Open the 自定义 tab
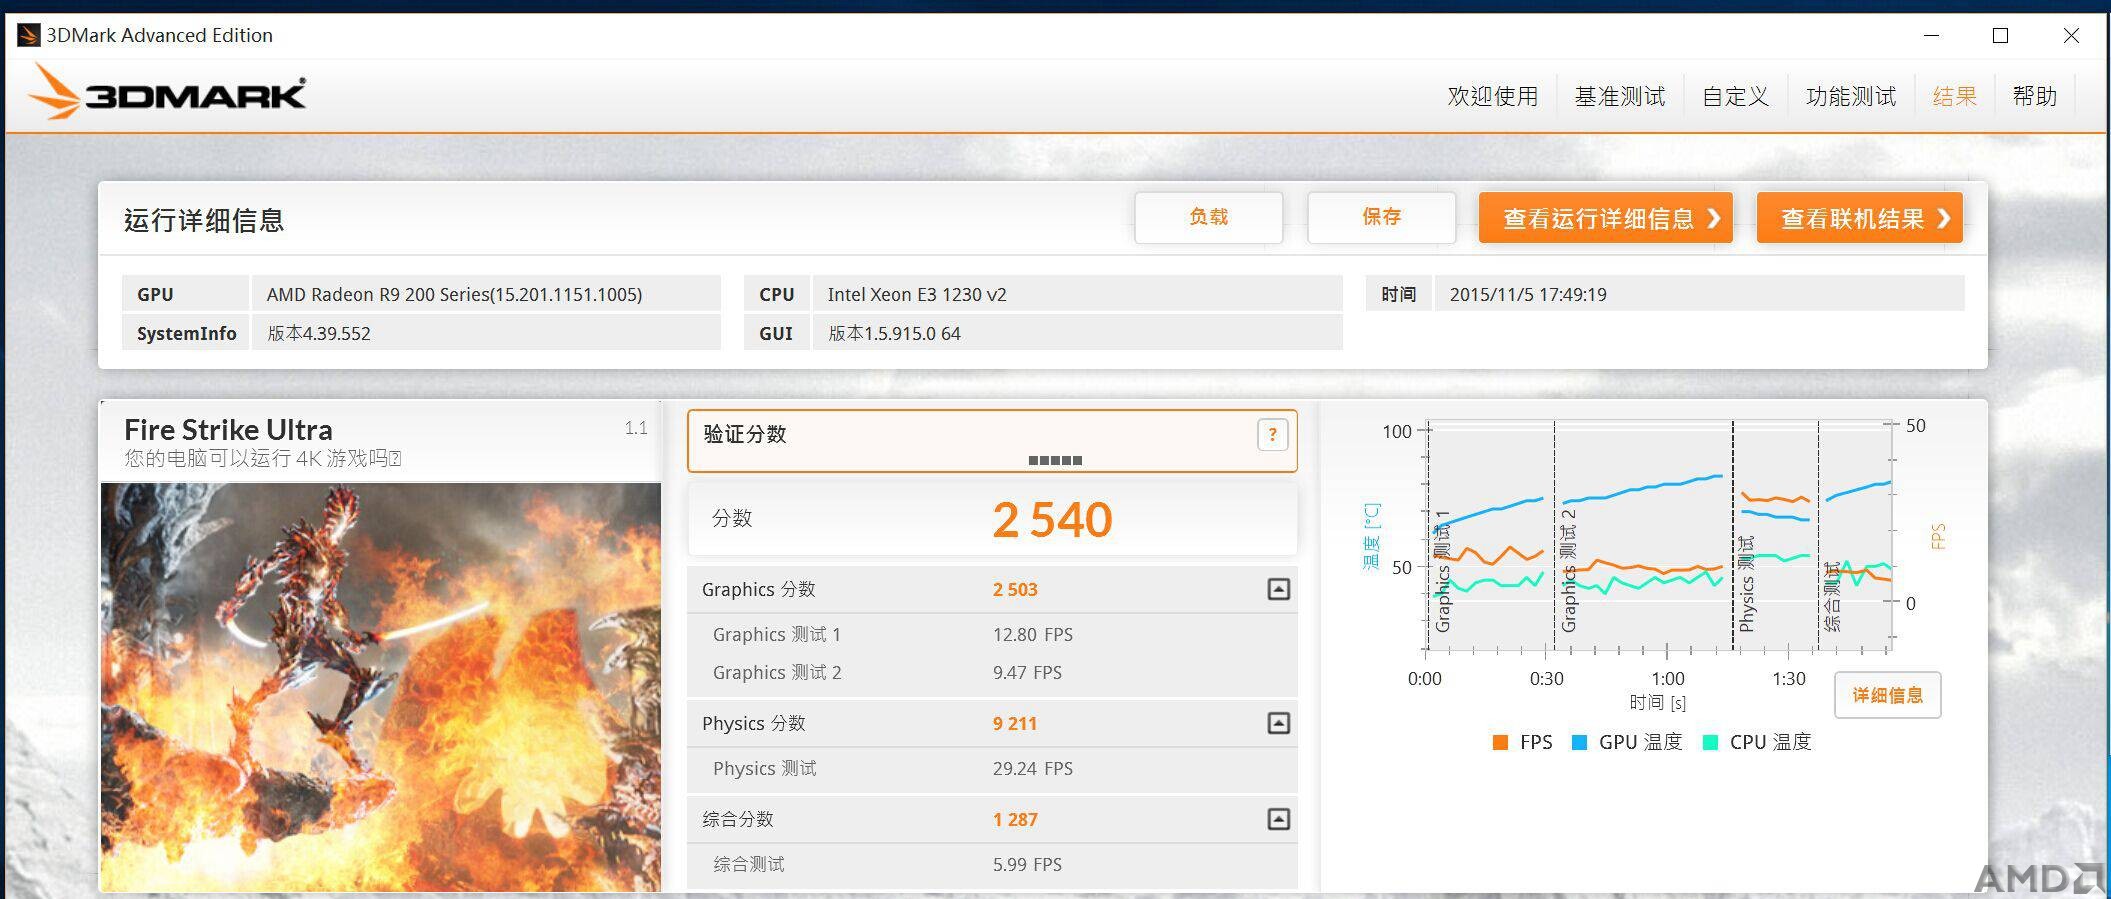 pos(1735,97)
